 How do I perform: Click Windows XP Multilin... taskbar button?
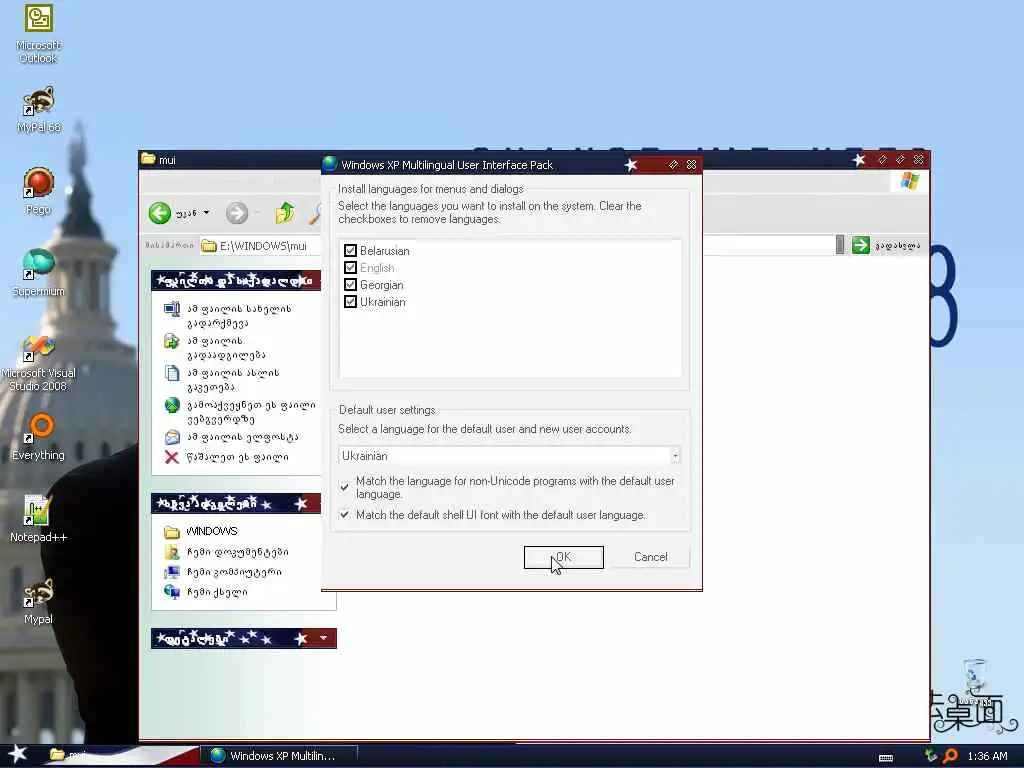pos(278,756)
